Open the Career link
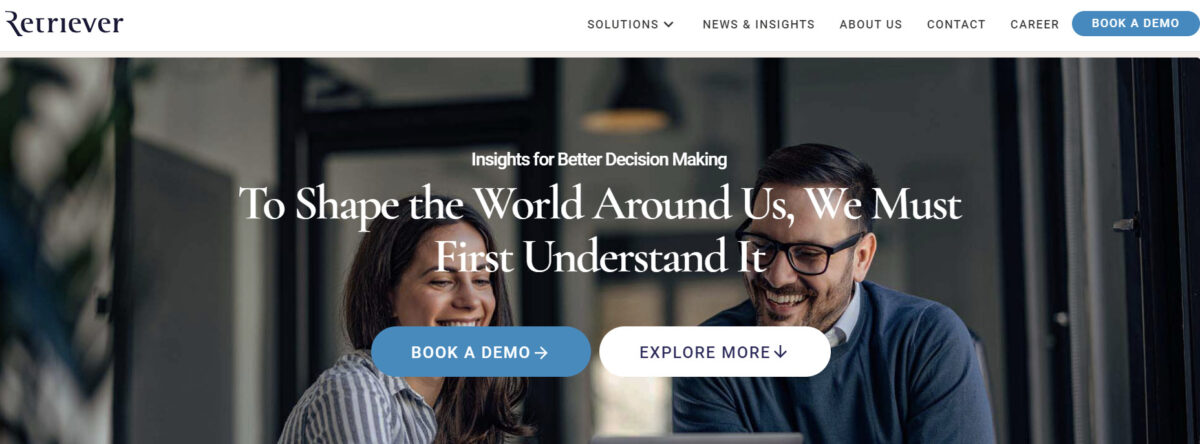This screenshot has width=1200, height=444. coord(1034,24)
